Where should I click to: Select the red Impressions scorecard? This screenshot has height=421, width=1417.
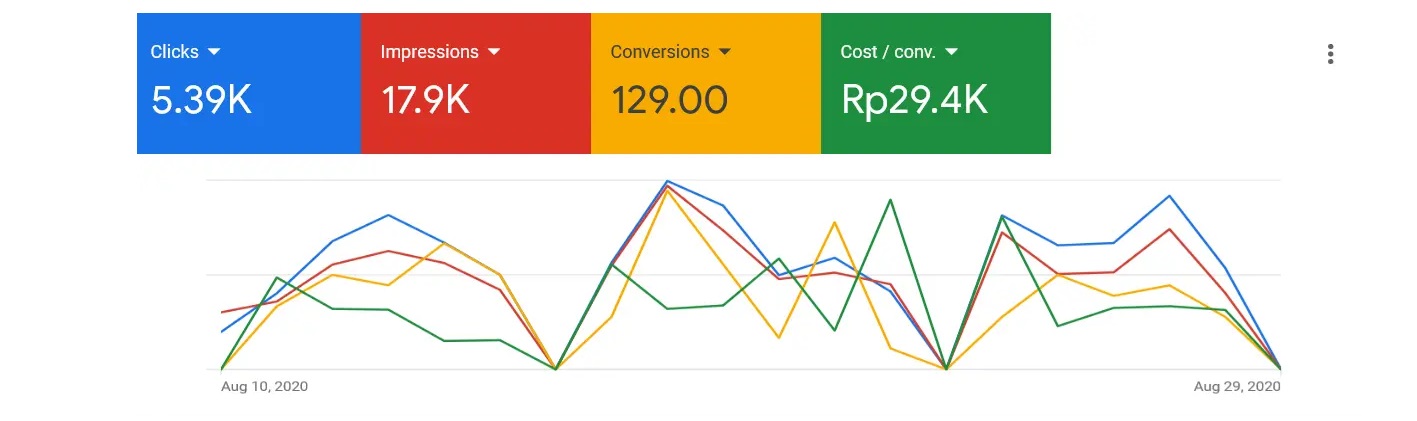point(476,83)
